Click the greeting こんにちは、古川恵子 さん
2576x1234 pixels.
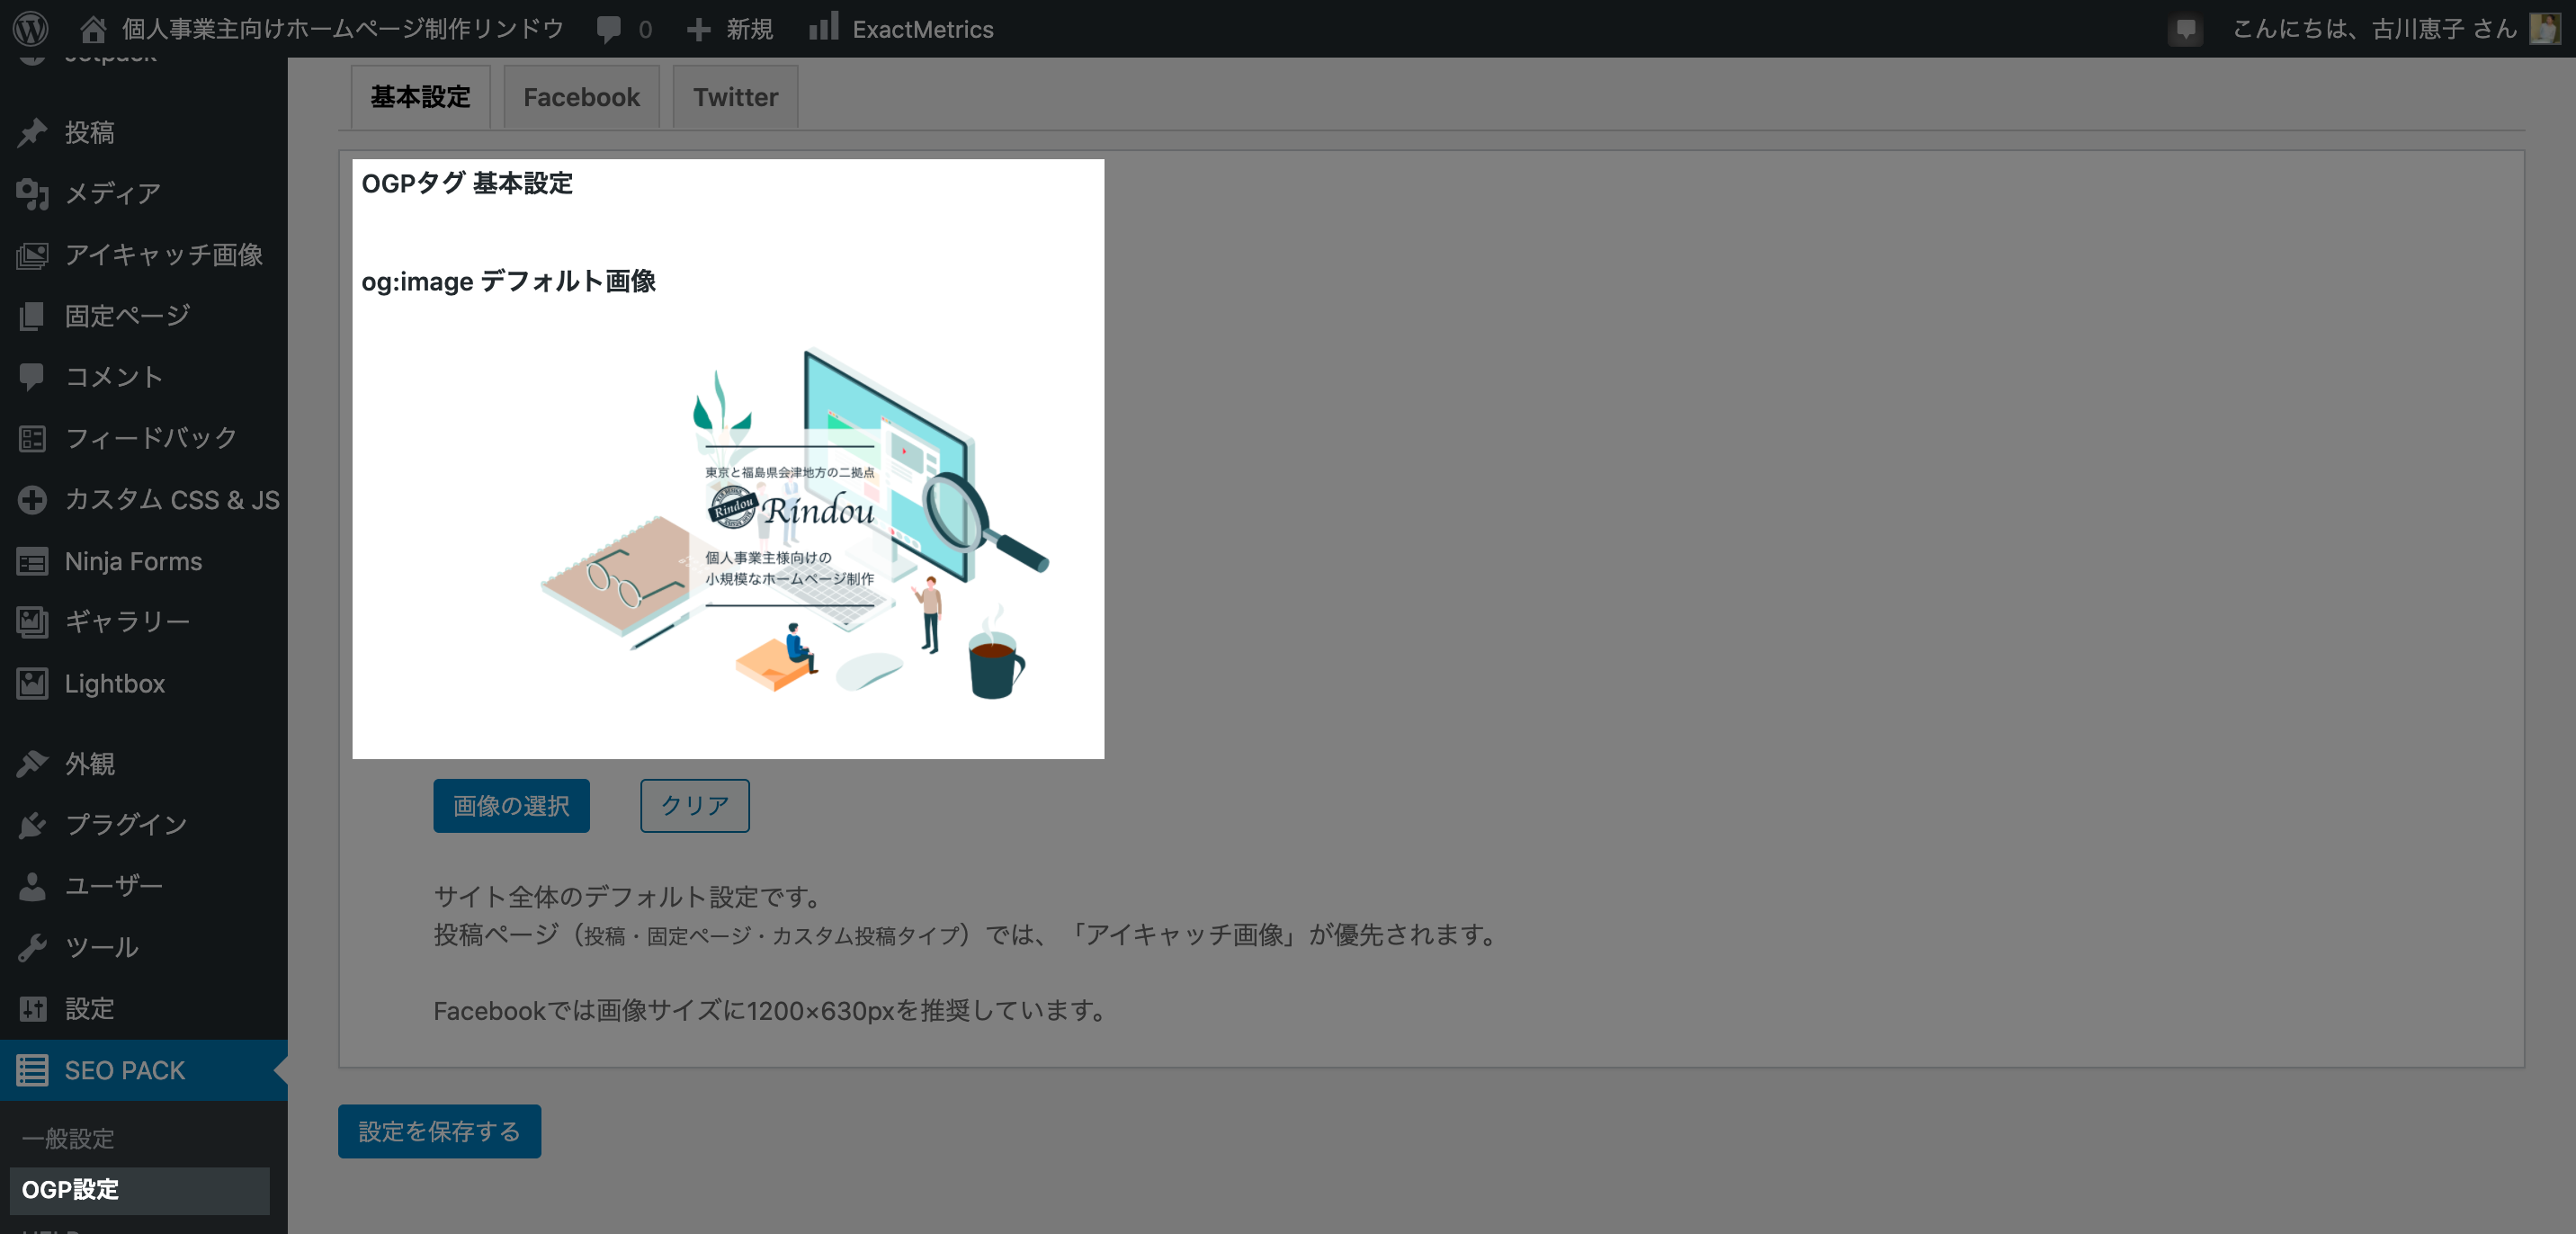pos(2375,29)
